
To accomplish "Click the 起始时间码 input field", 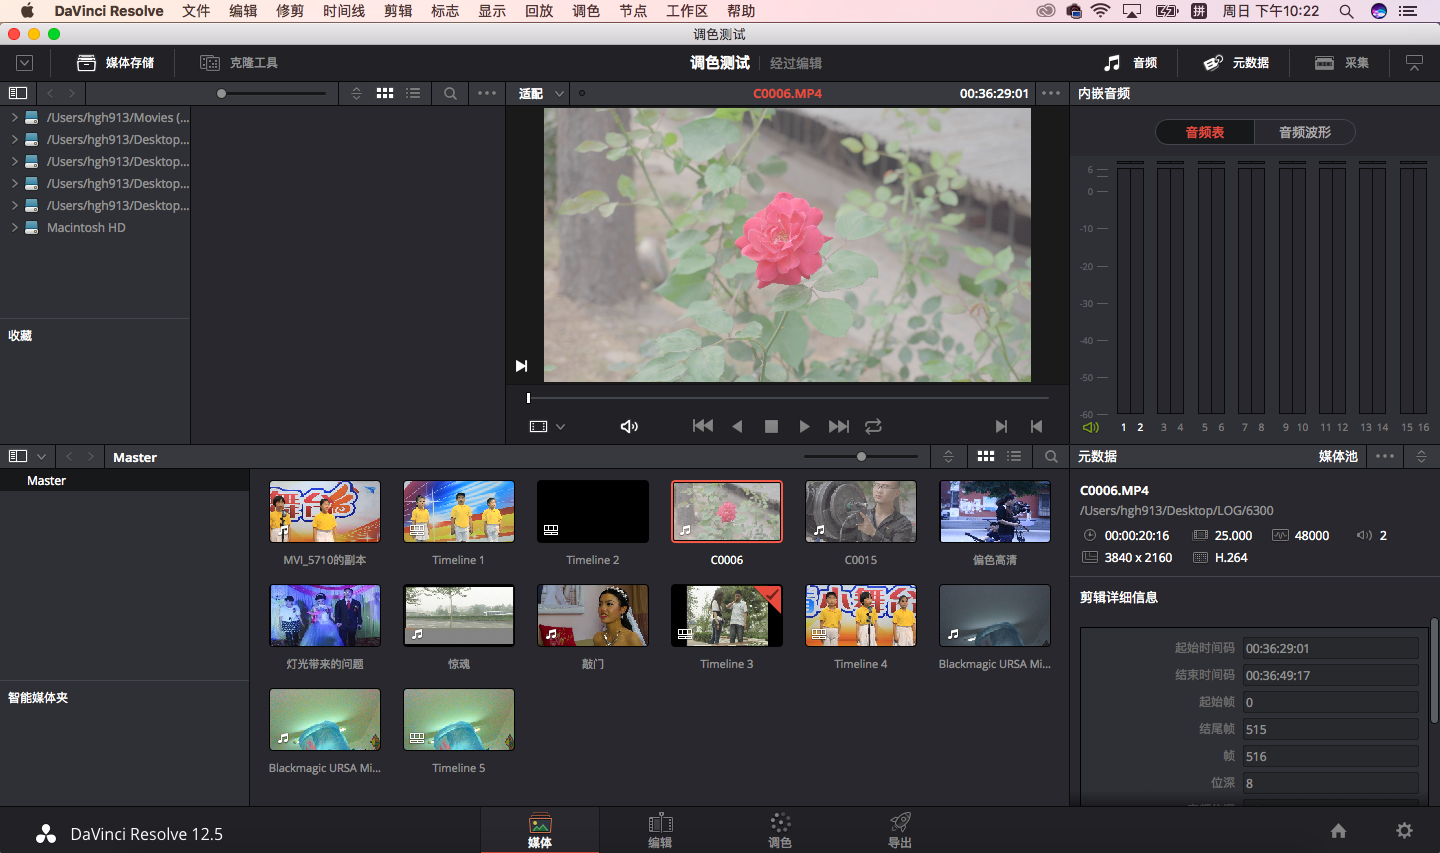I will tap(1330, 648).
